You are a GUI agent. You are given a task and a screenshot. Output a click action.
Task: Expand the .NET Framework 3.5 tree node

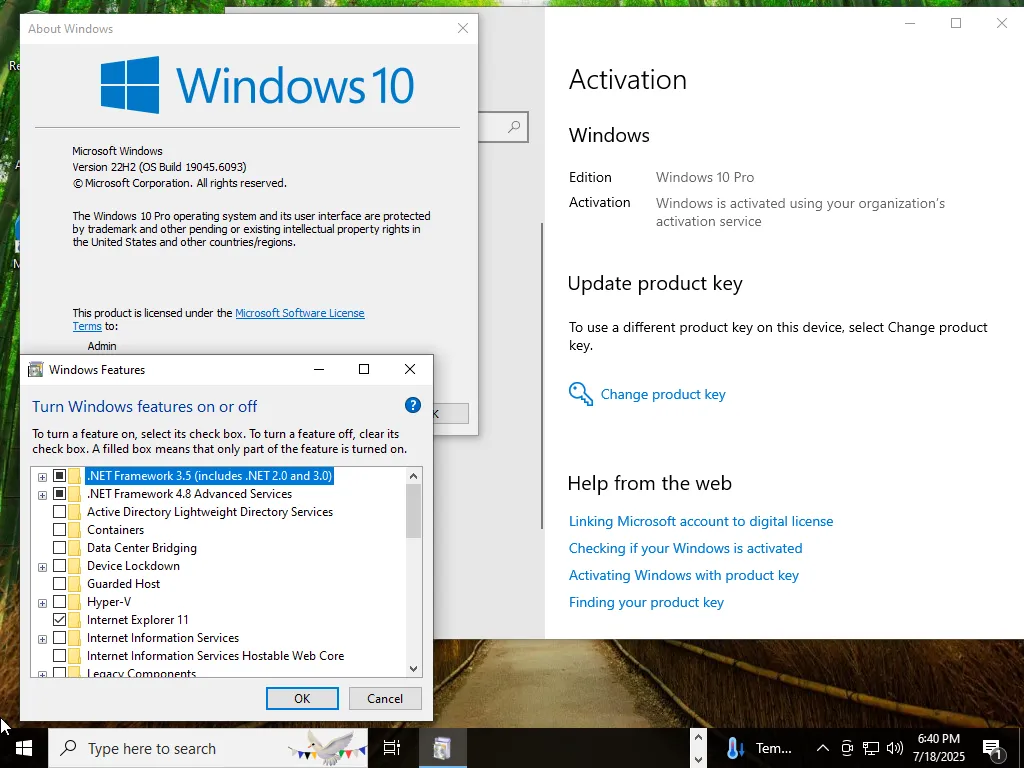pyautogui.click(x=42, y=477)
